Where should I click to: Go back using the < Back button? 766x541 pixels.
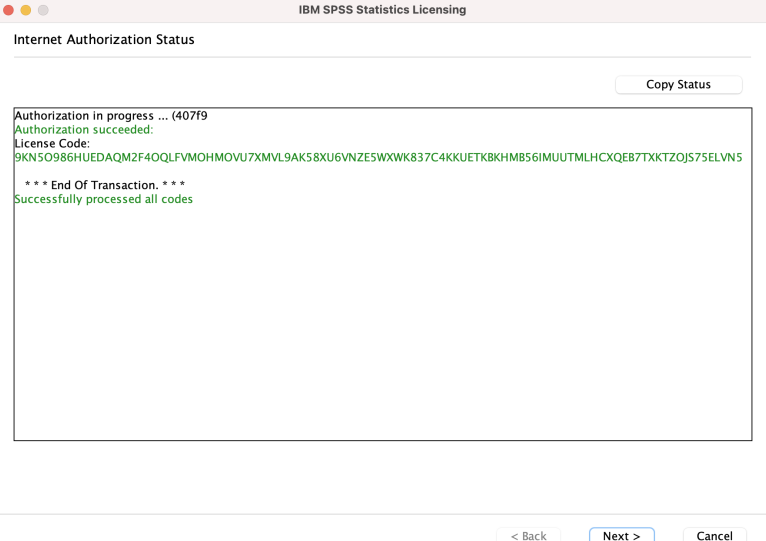529,535
